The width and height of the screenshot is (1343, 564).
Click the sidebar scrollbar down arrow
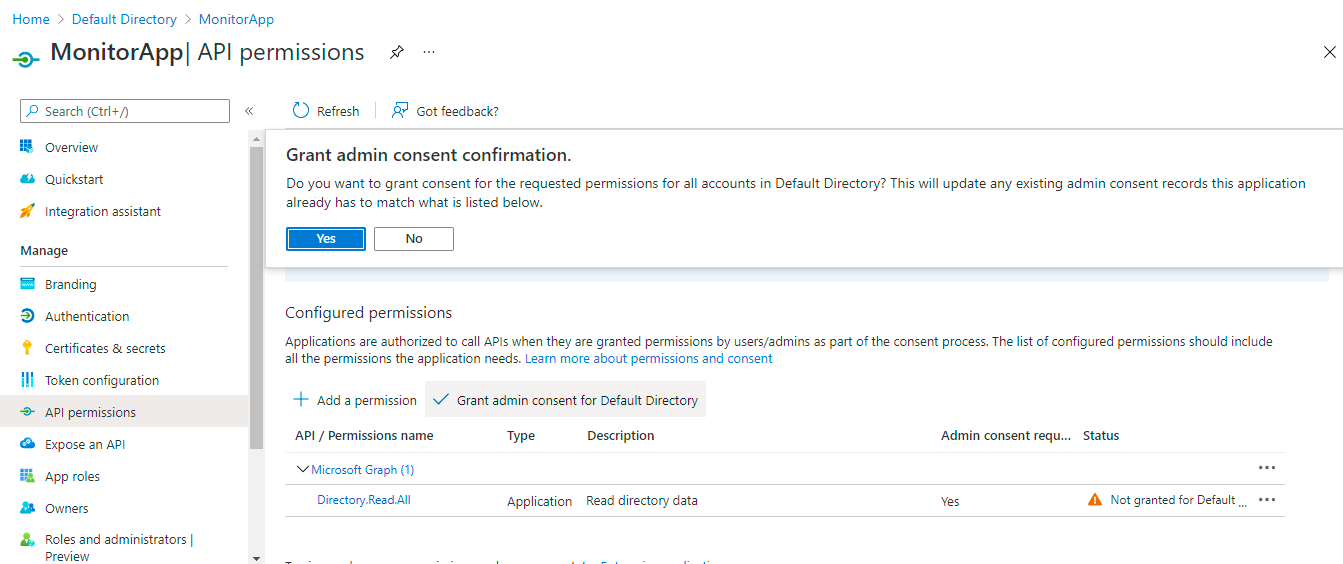pos(256,557)
